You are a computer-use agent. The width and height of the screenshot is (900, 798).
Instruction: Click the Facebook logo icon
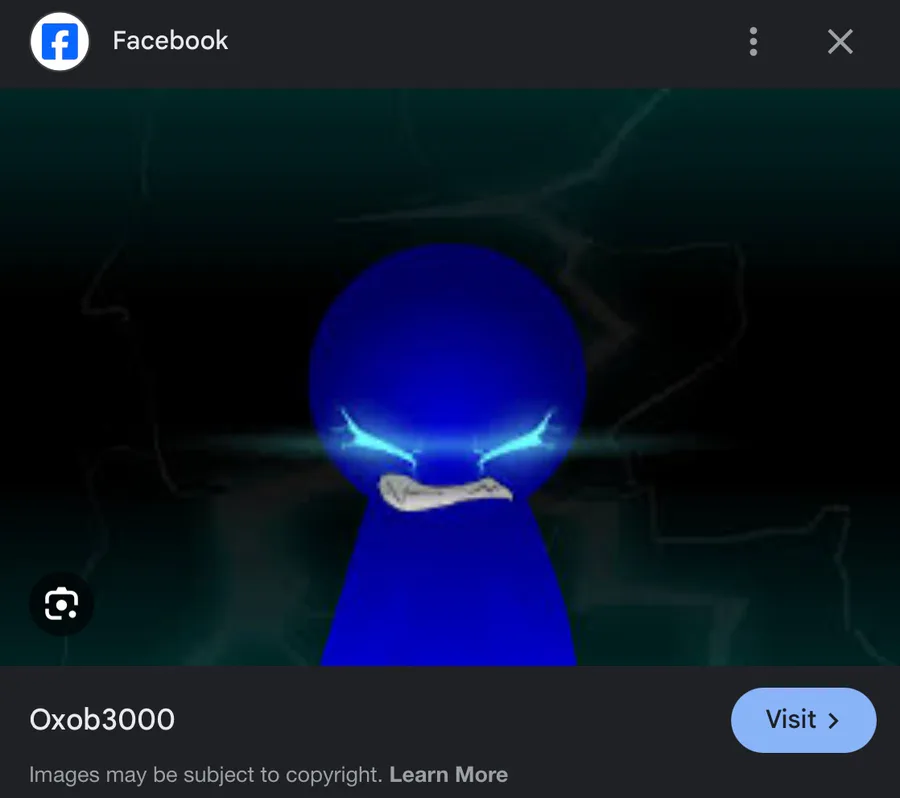(x=60, y=41)
